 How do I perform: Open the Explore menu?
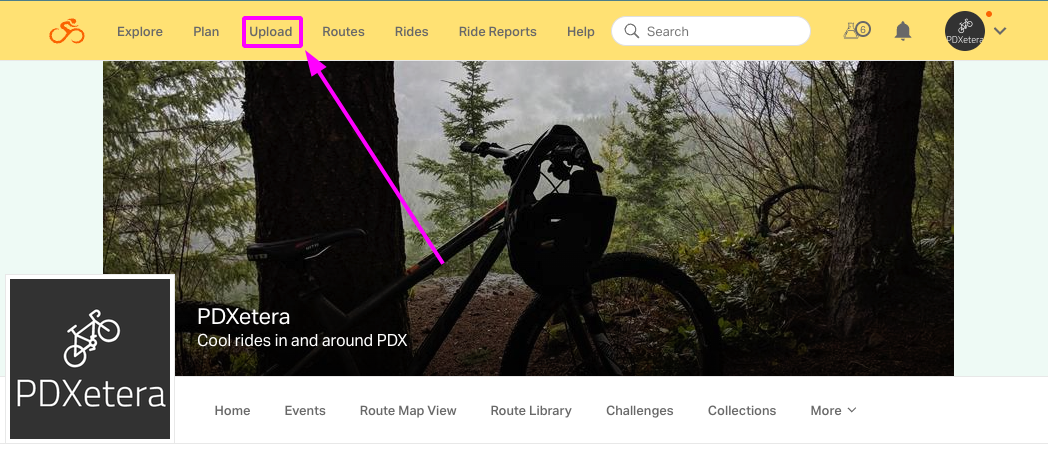[x=140, y=31]
